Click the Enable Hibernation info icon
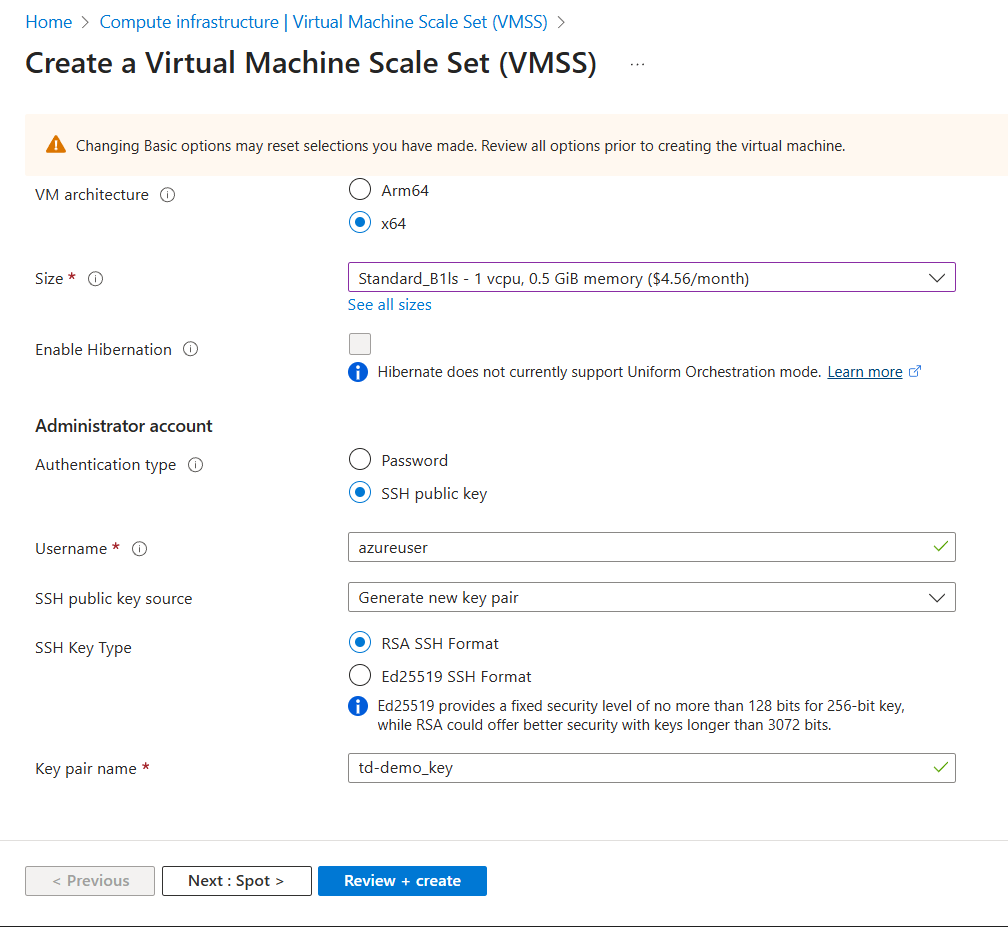 point(191,350)
